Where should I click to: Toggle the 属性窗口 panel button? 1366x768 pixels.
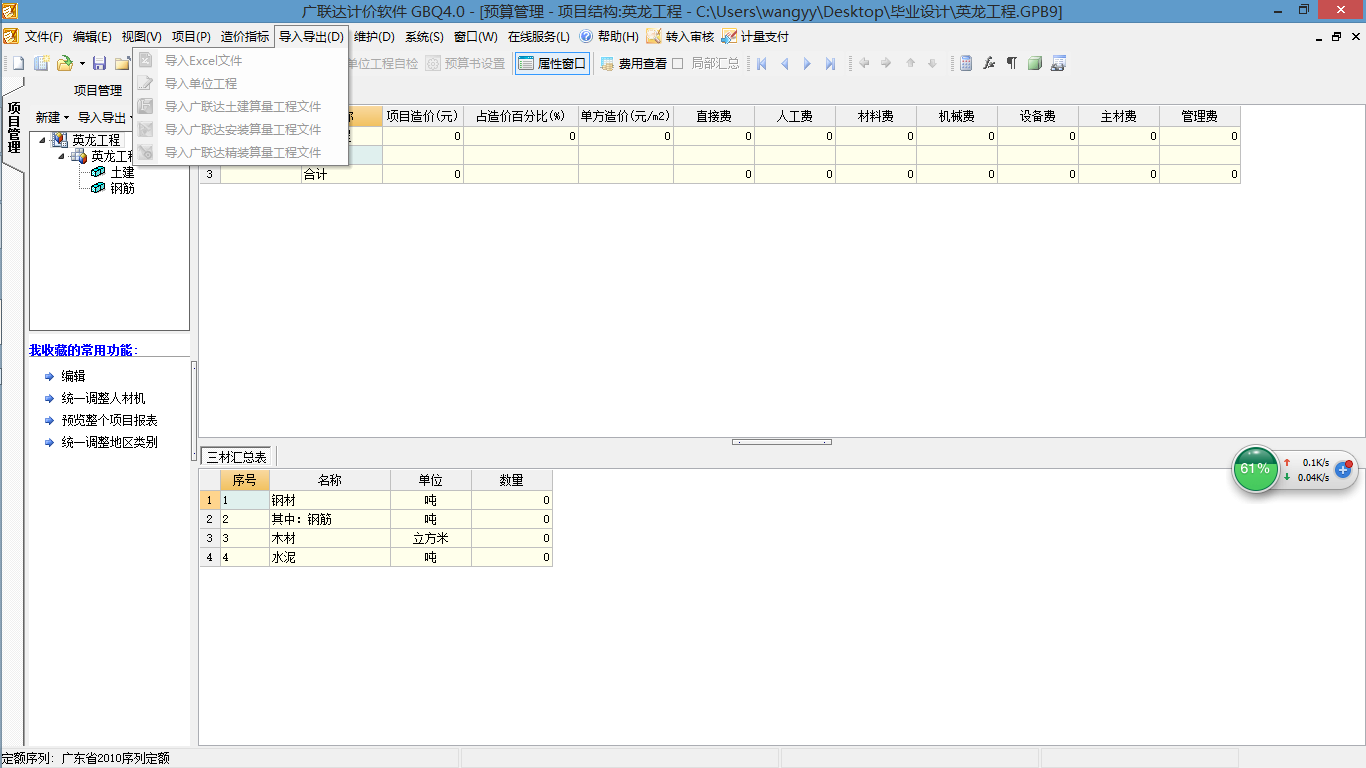click(551, 64)
